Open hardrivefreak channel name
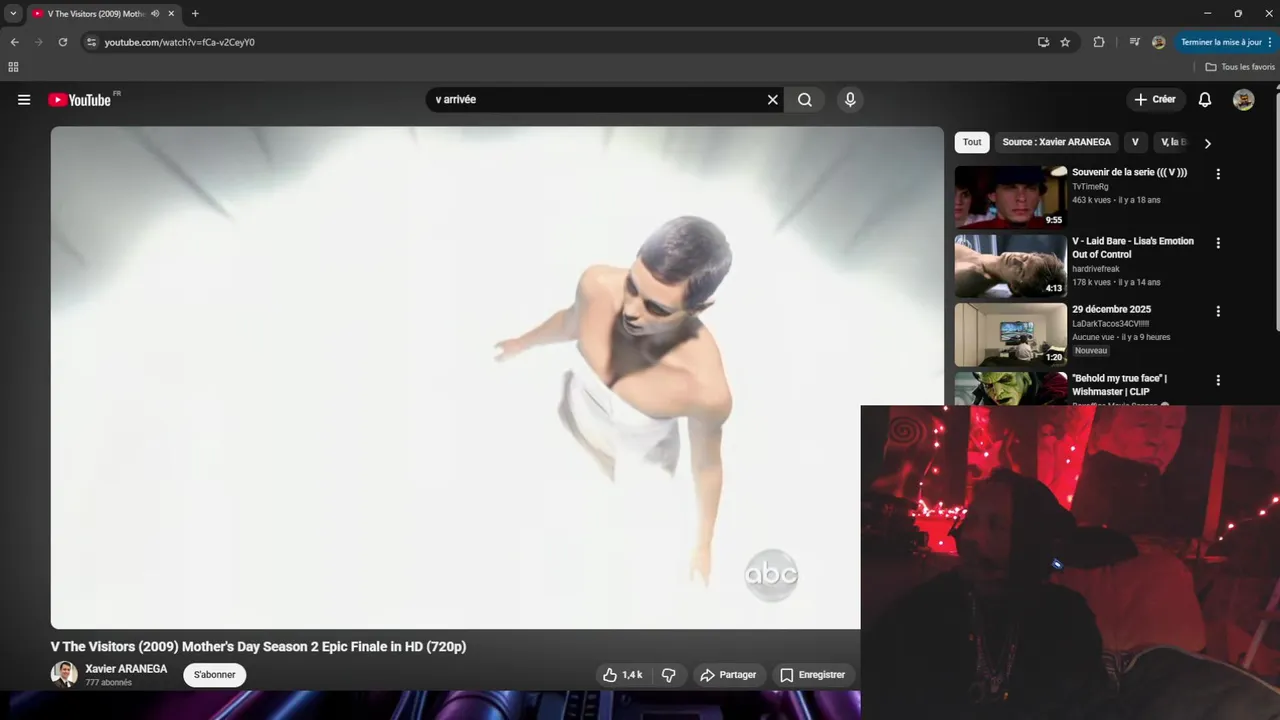This screenshot has width=1280, height=720. click(1096, 269)
